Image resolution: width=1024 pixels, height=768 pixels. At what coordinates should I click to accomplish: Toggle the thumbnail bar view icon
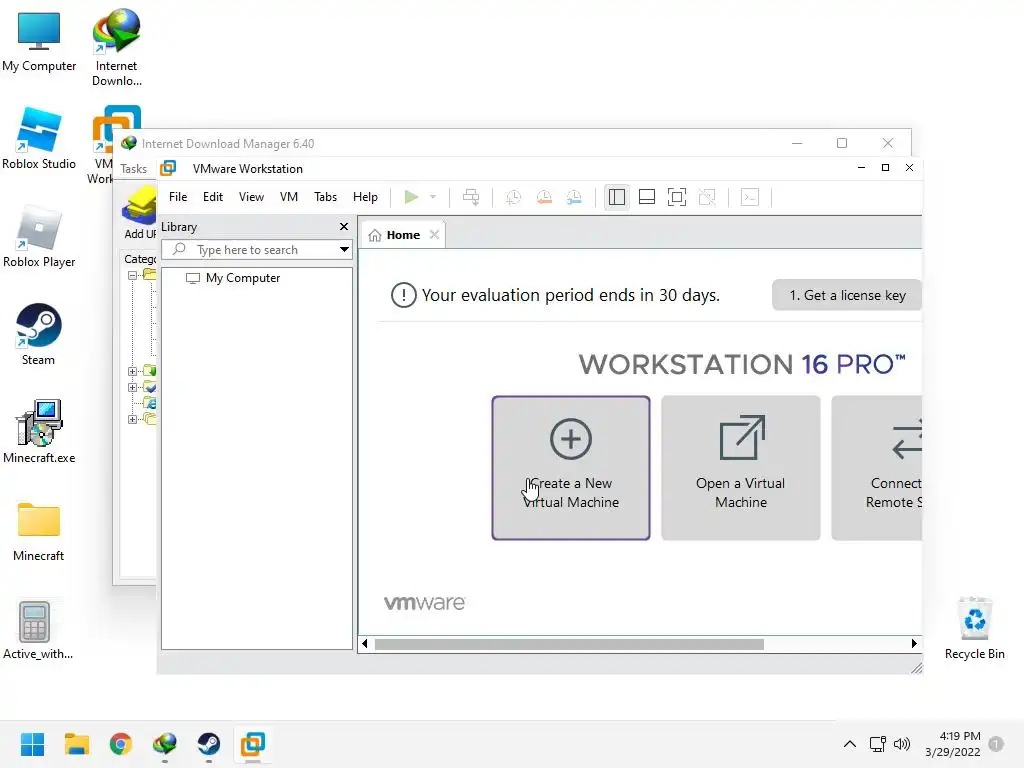(x=647, y=197)
